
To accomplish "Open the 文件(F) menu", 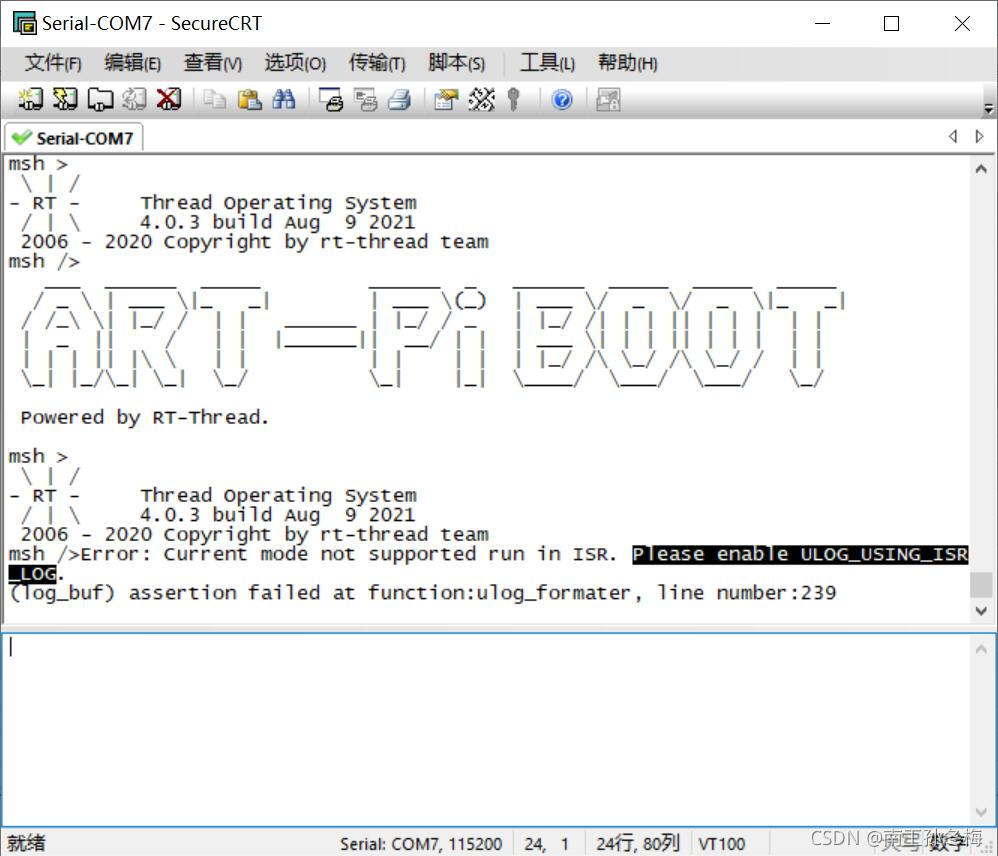I will click(53, 63).
